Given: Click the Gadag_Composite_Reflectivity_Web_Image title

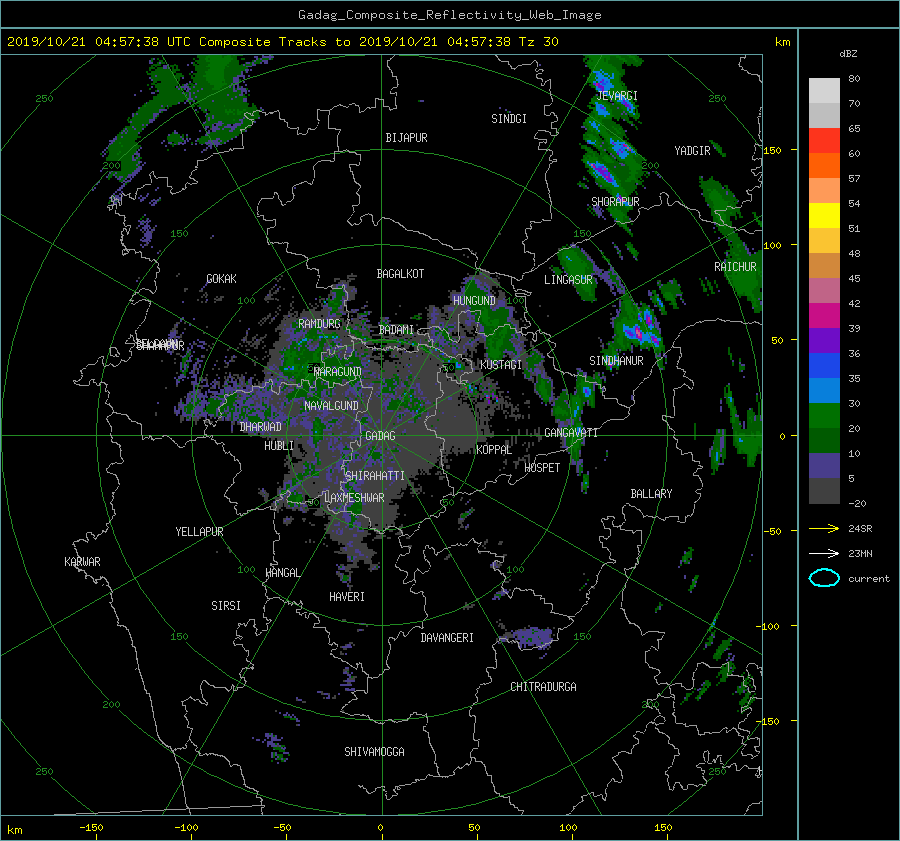Looking at the screenshot, I should click(x=449, y=15).
